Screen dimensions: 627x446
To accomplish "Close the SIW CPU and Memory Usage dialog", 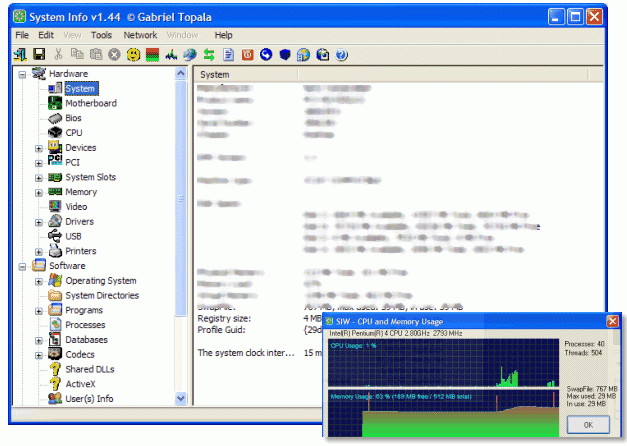I will point(612,321).
